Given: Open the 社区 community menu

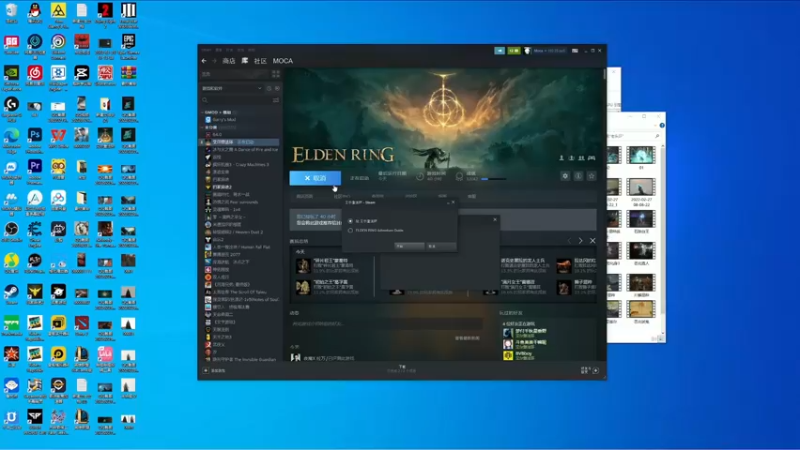Looking at the screenshot, I should coord(260,61).
